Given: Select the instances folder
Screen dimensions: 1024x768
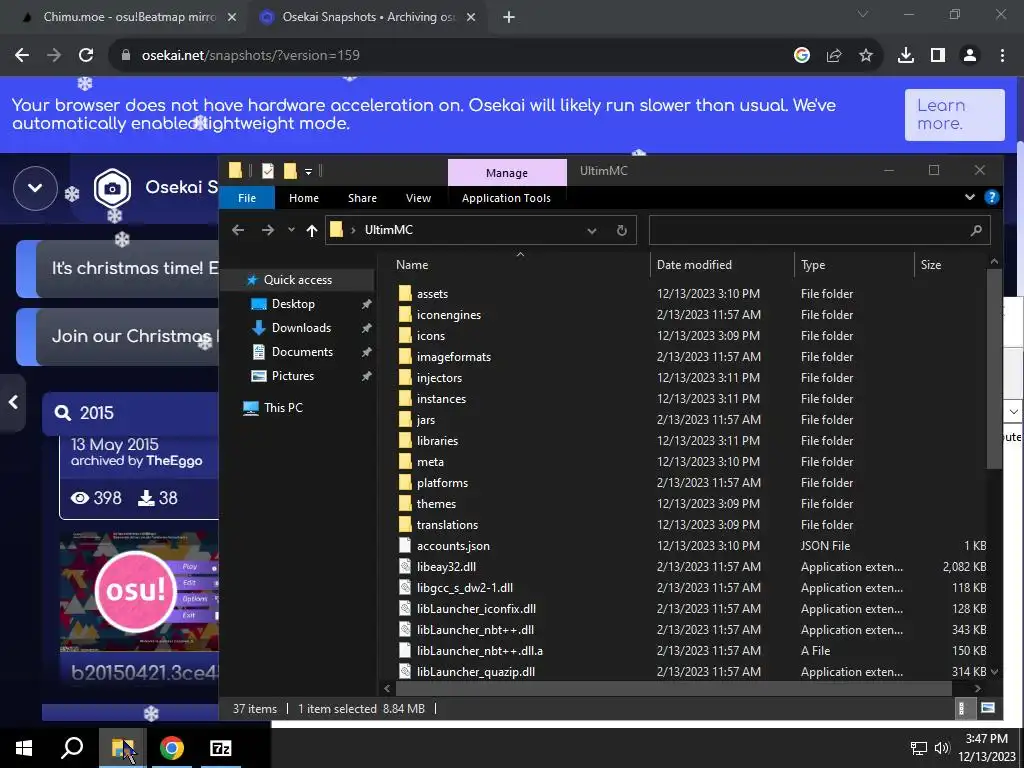Looking at the screenshot, I should (441, 398).
